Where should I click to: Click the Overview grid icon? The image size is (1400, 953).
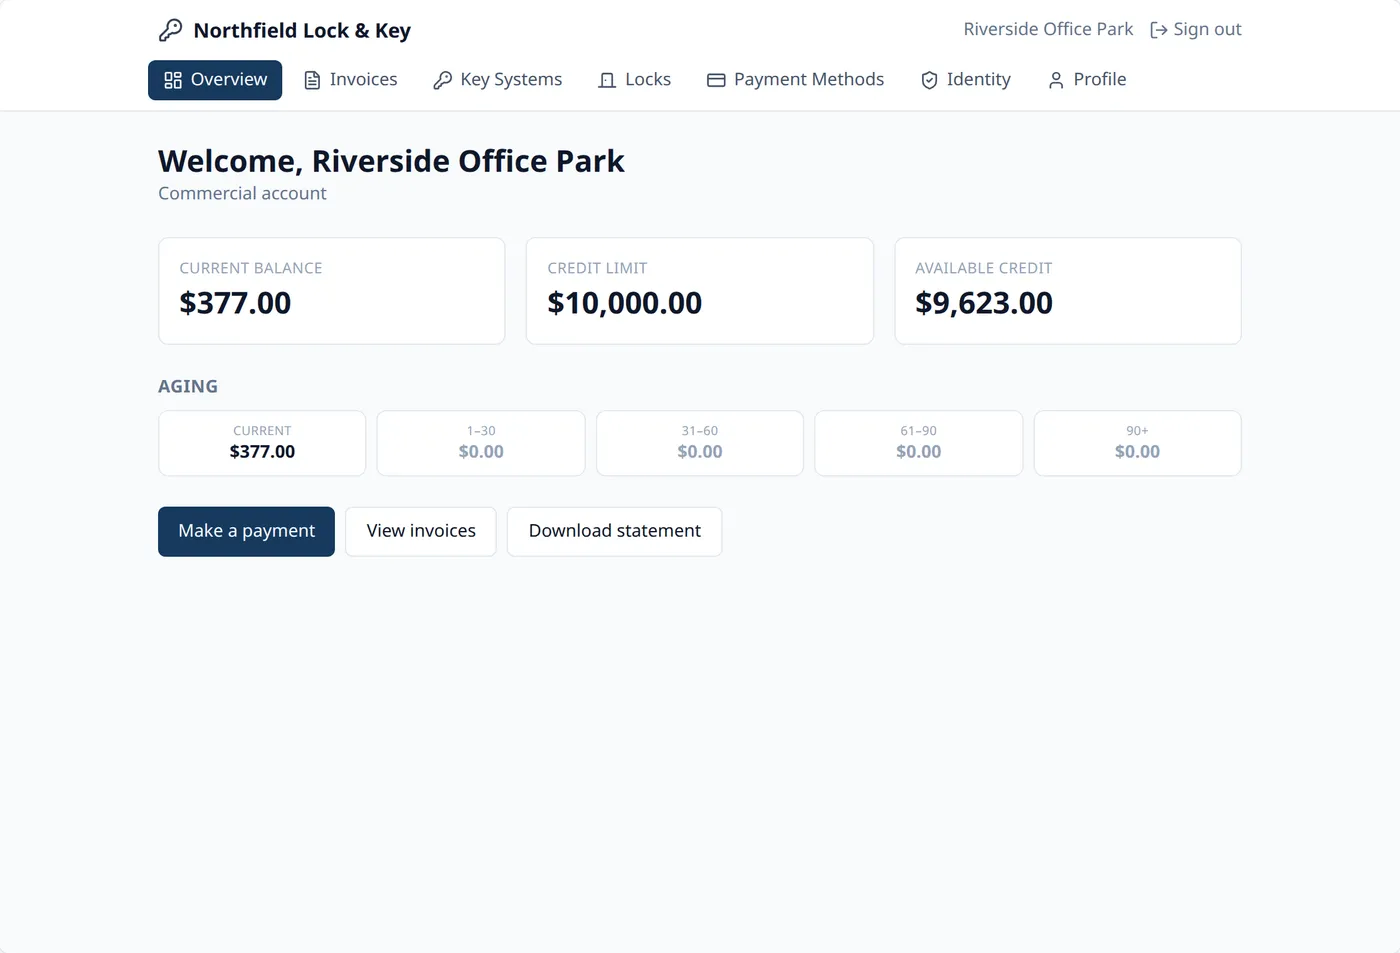click(173, 80)
